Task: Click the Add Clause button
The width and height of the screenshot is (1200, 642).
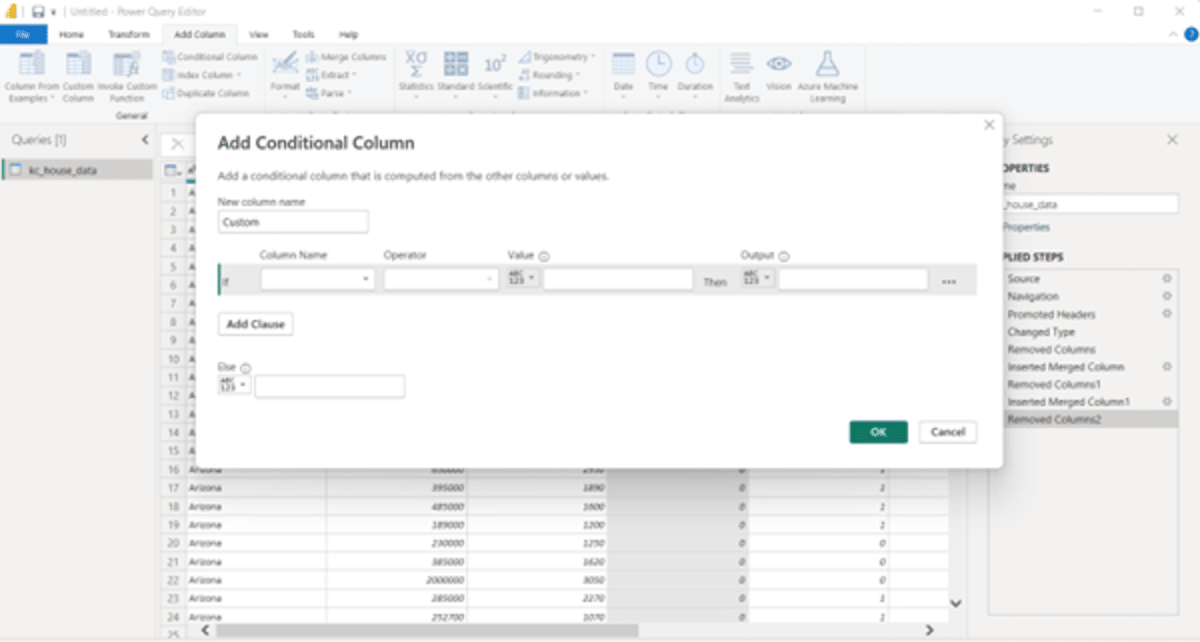Action: tap(255, 324)
